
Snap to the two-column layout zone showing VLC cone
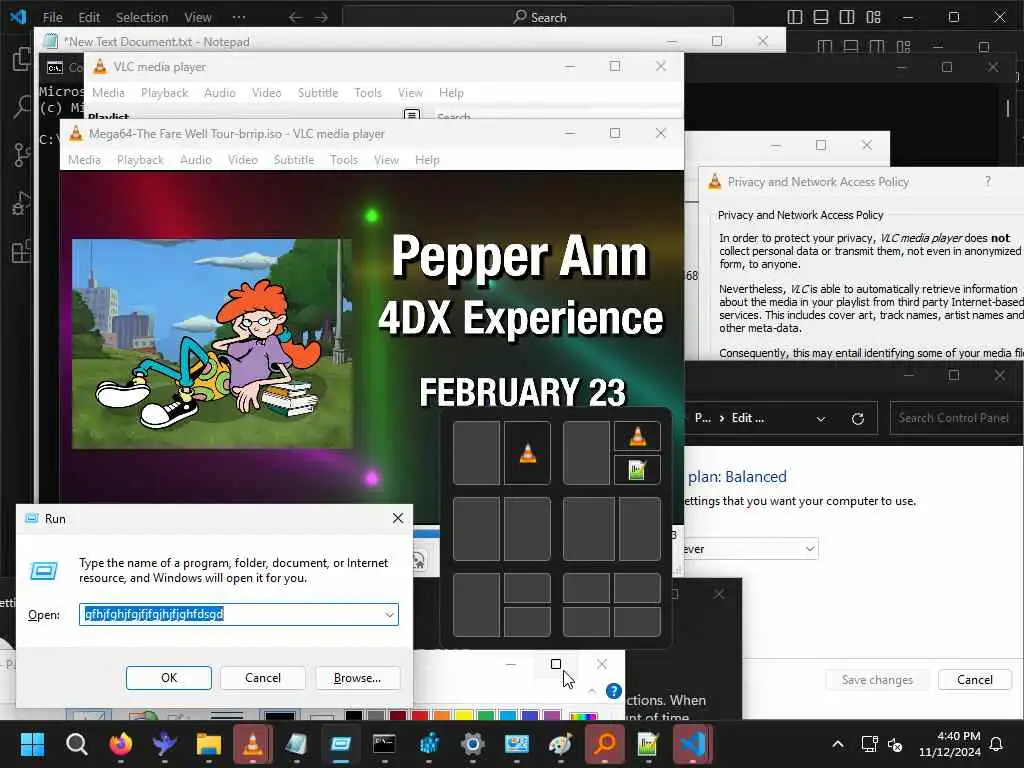pyautogui.click(x=527, y=453)
